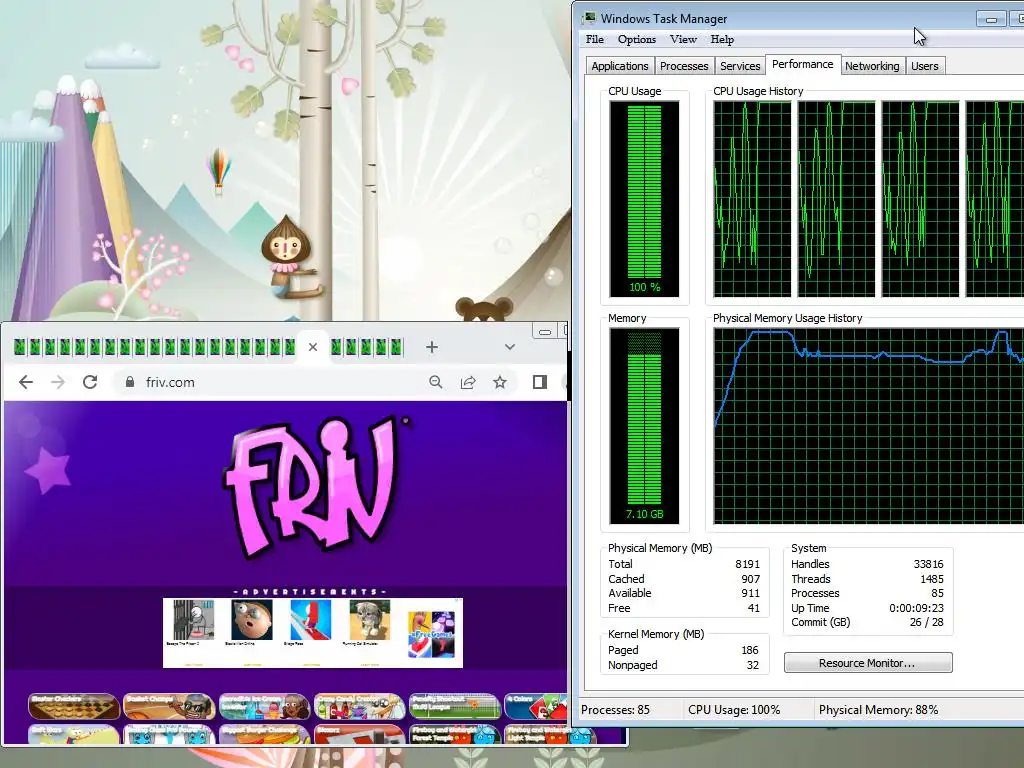Click the Threads count 1485
1024x768 pixels.
tap(931, 579)
